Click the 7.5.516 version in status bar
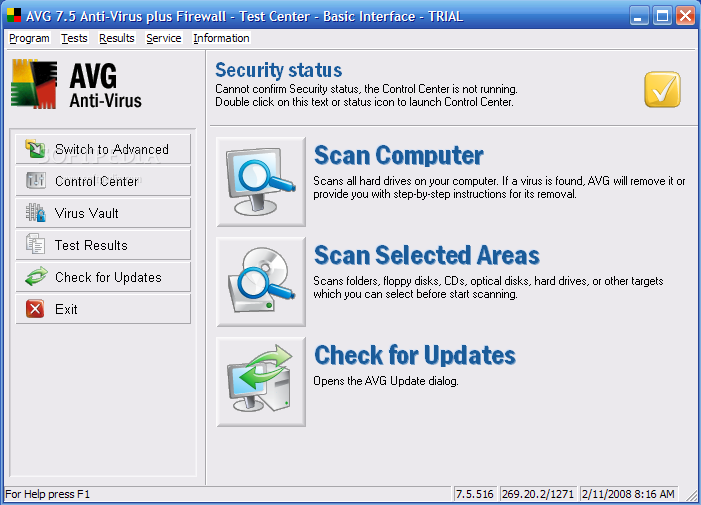Image resolution: width=701 pixels, height=505 pixels. click(x=475, y=494)
